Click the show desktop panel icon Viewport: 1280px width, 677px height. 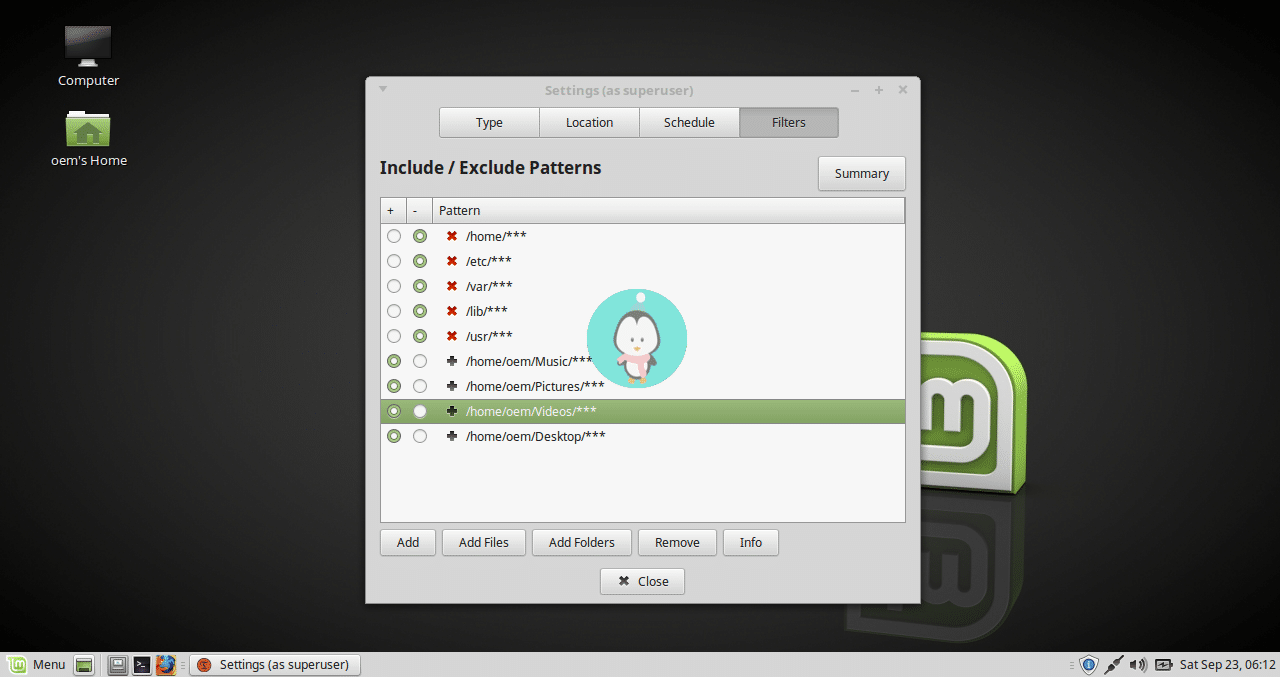[x=83, y=664]
